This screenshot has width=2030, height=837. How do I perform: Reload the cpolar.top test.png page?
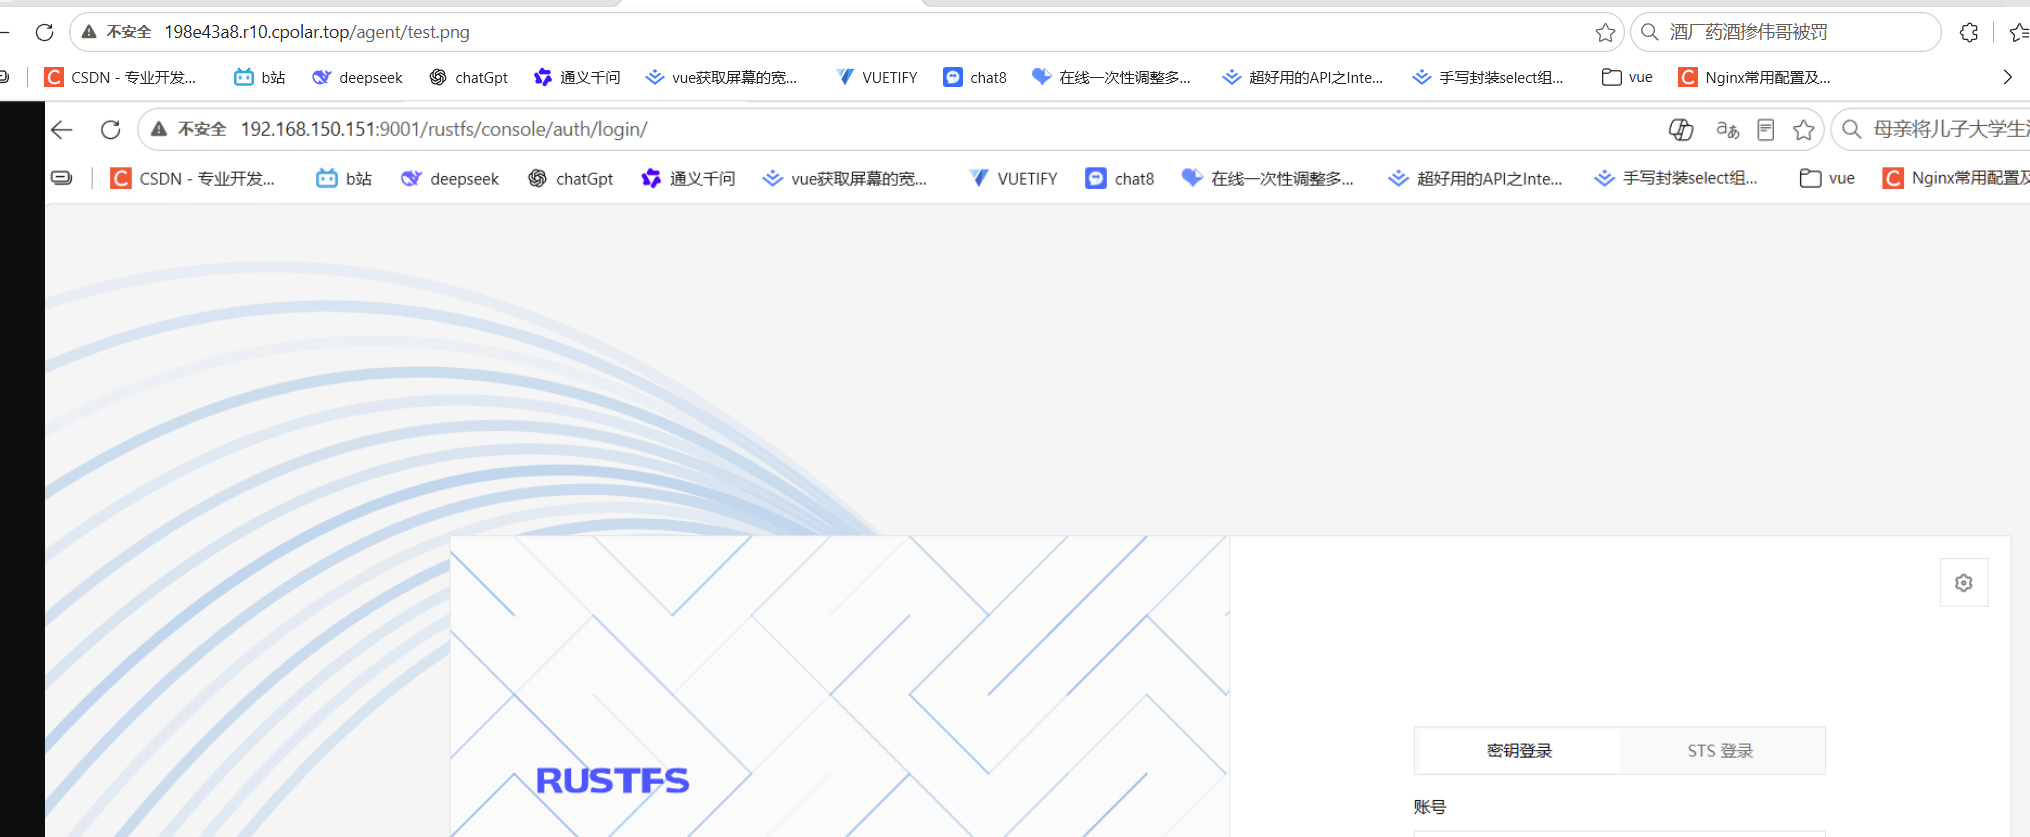coord(44,32)
